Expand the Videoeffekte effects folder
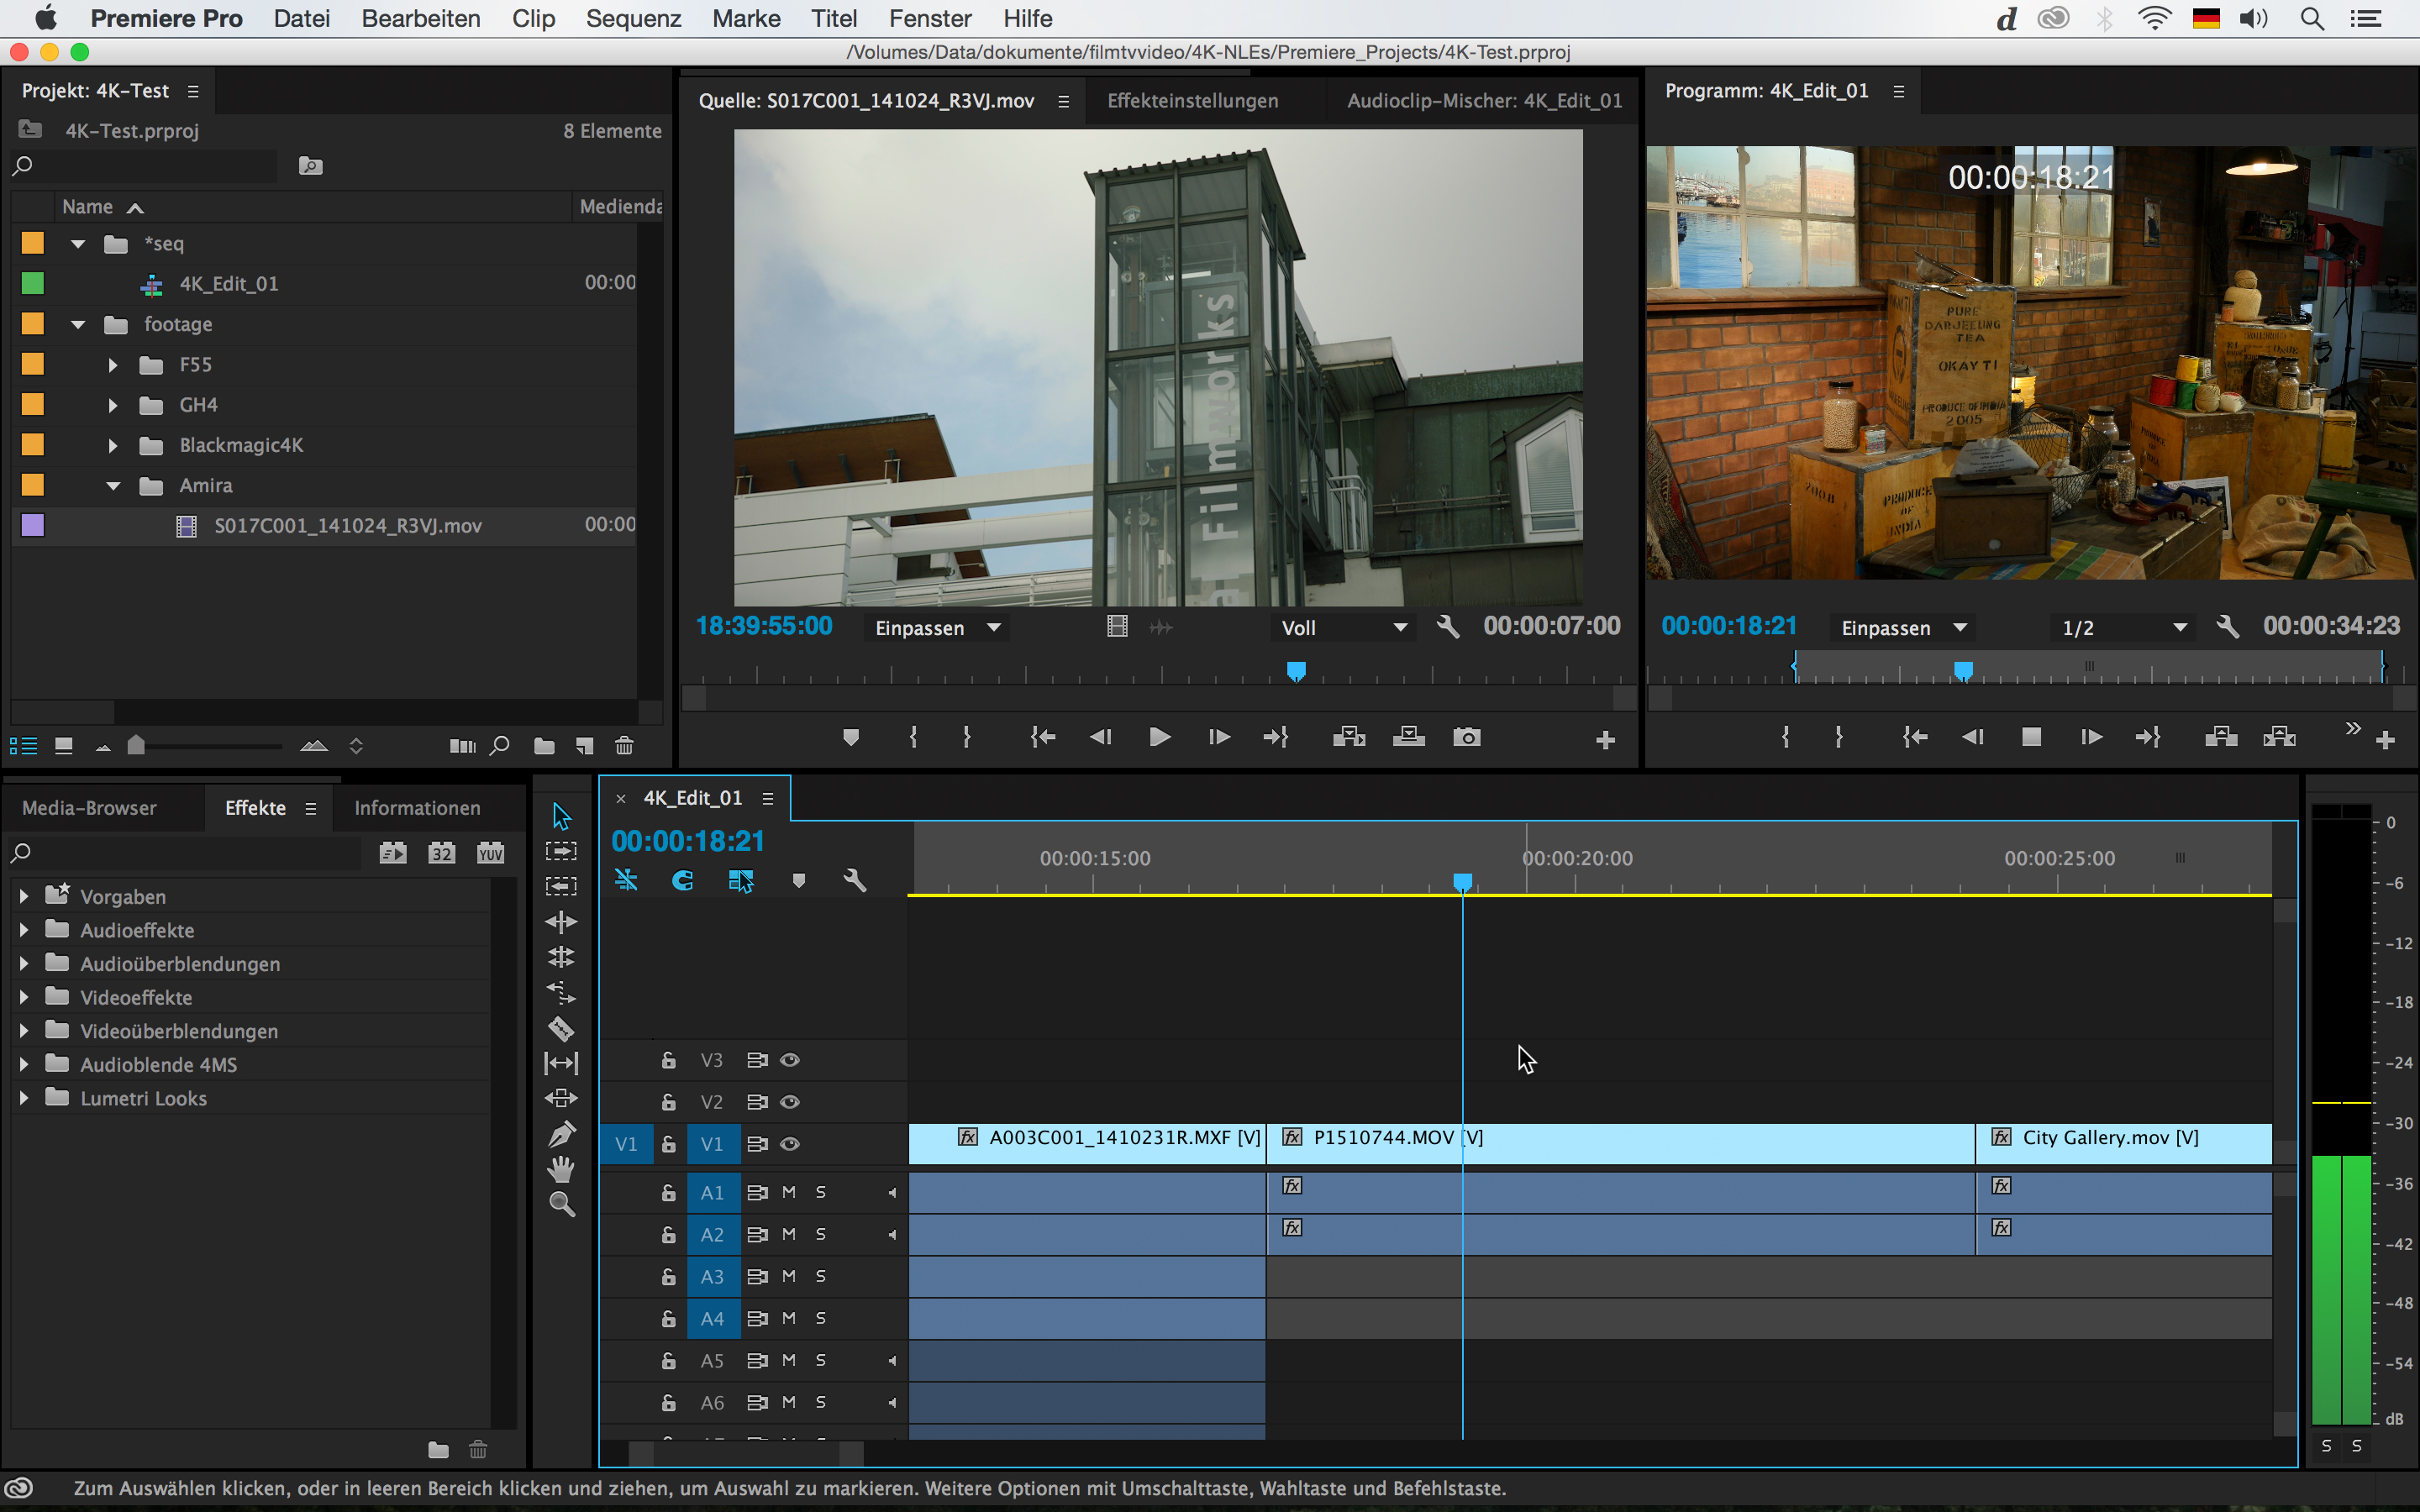Screen dimensions: 2420x1512 click(x=24, y=997)
